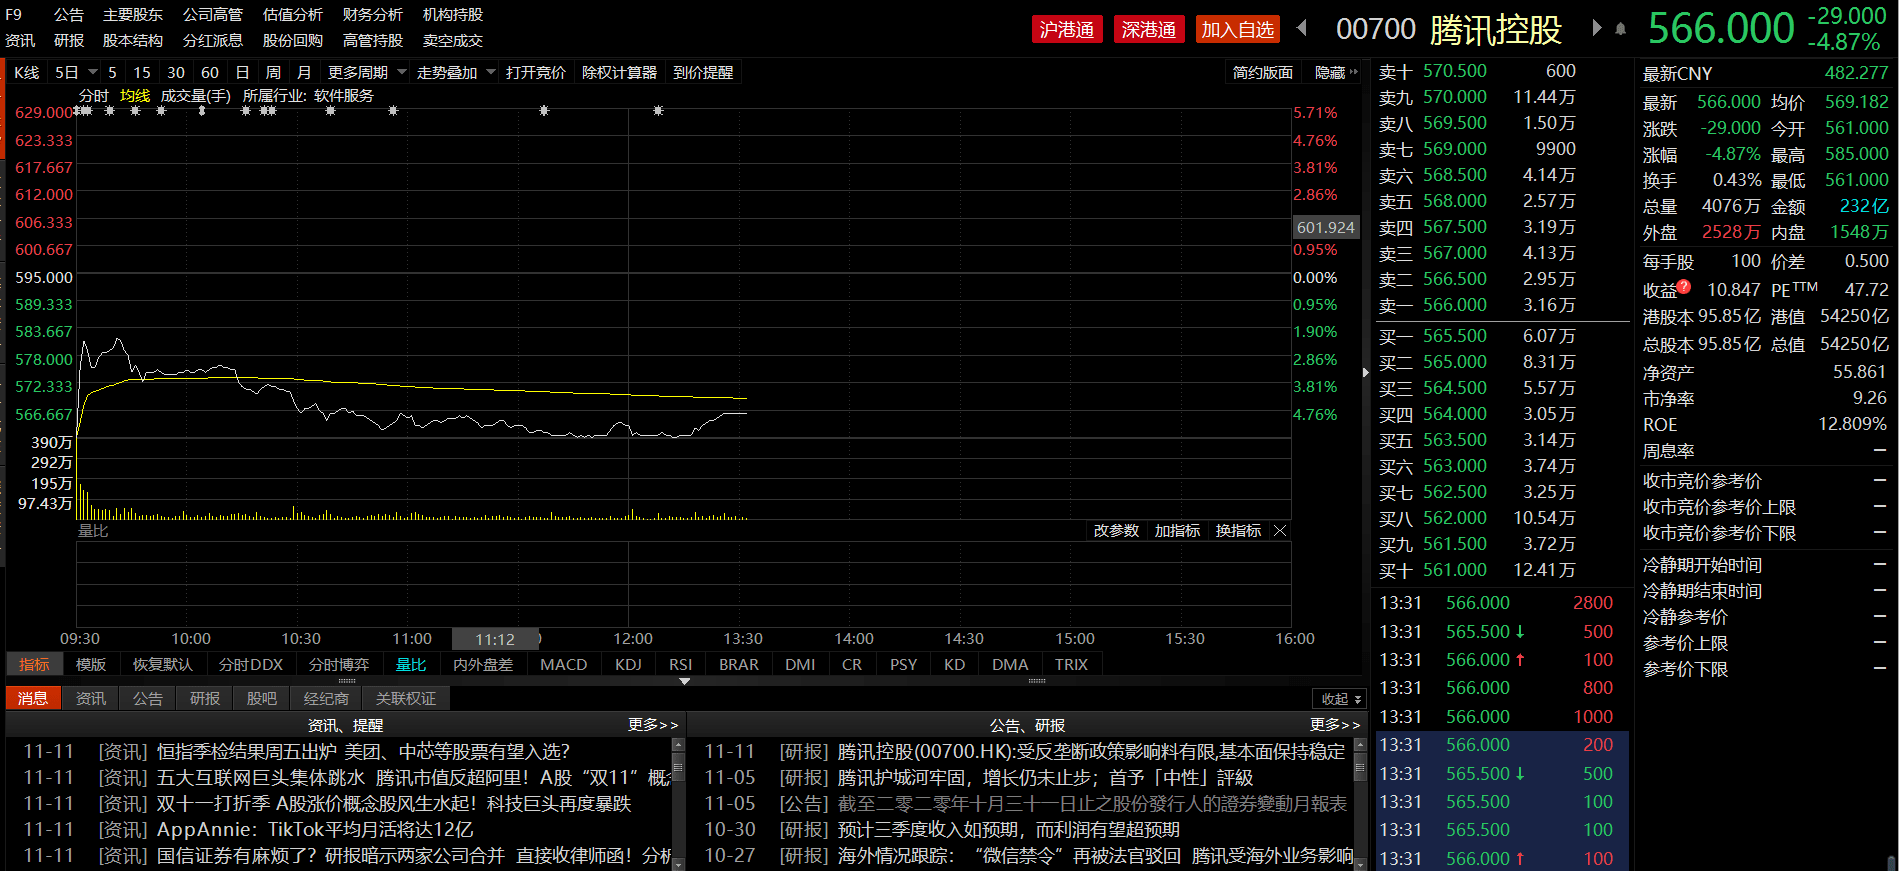The image size is (1899, 871).
Task: Click the 恢复默认 tab
Action: pyautogui.click(x=163, y=665)
